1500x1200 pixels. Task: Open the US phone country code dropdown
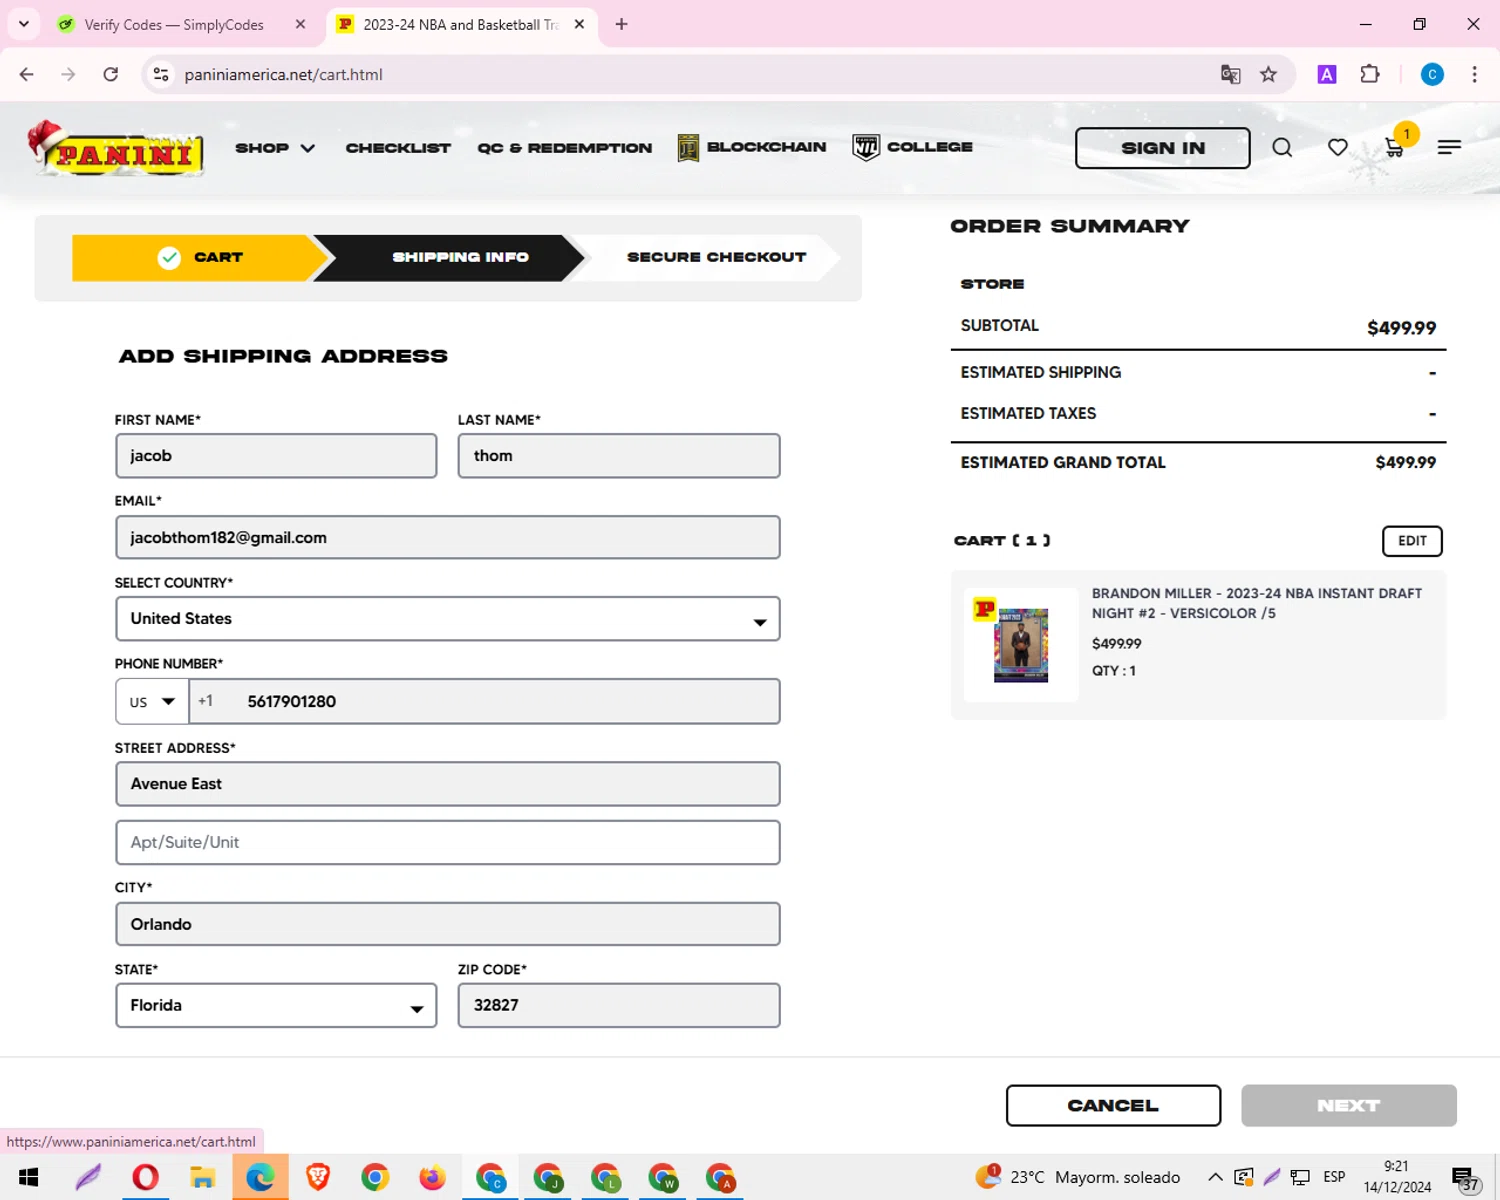(152, 701)
